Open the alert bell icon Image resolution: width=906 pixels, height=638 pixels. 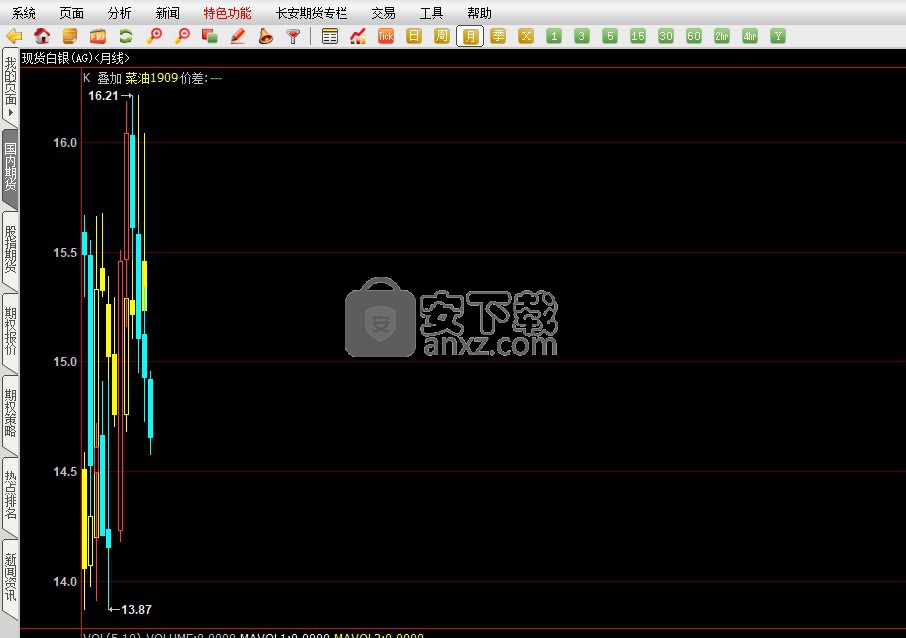coord(266,37)
